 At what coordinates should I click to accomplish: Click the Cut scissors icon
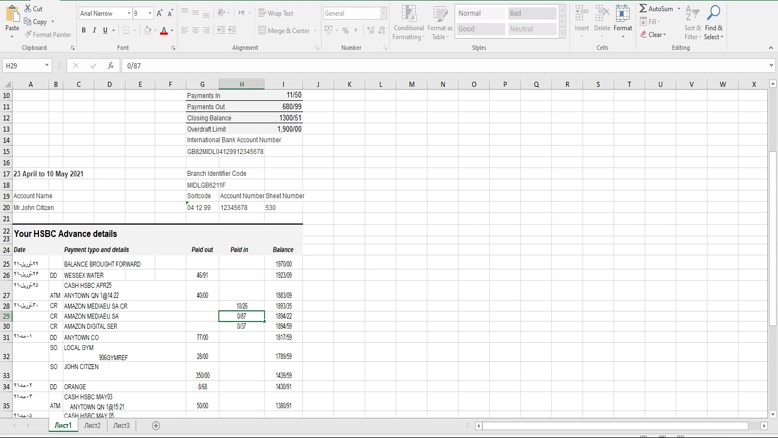click(28, 9)
